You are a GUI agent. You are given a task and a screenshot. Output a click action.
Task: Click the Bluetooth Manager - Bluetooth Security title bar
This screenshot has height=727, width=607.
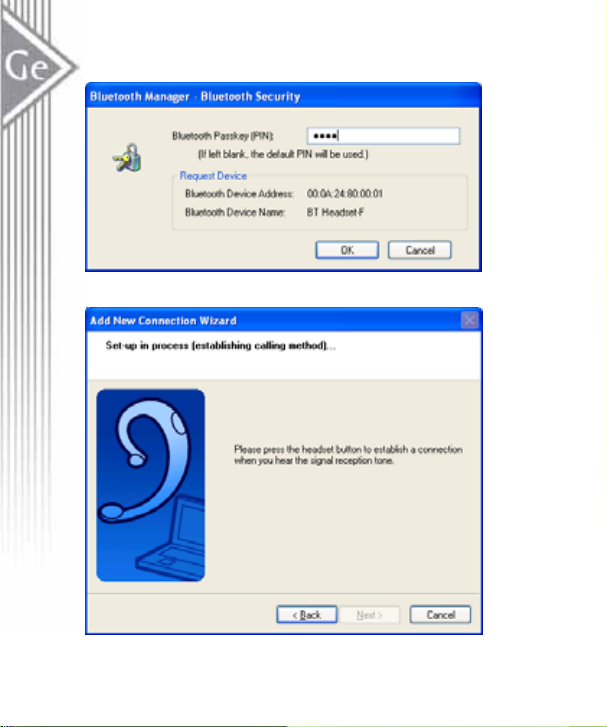coord(283,96)
